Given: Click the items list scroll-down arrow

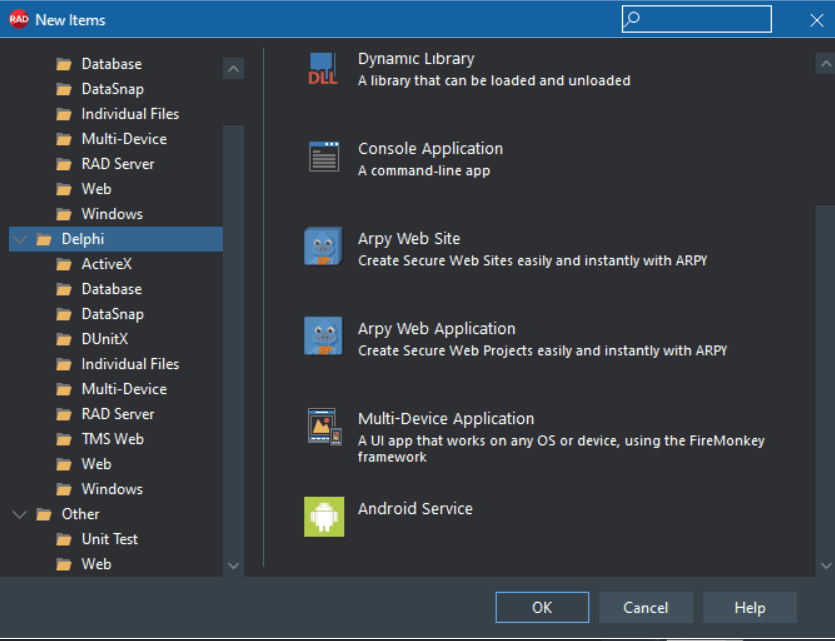Looking at the screenshot, I should tap(825, 565).
